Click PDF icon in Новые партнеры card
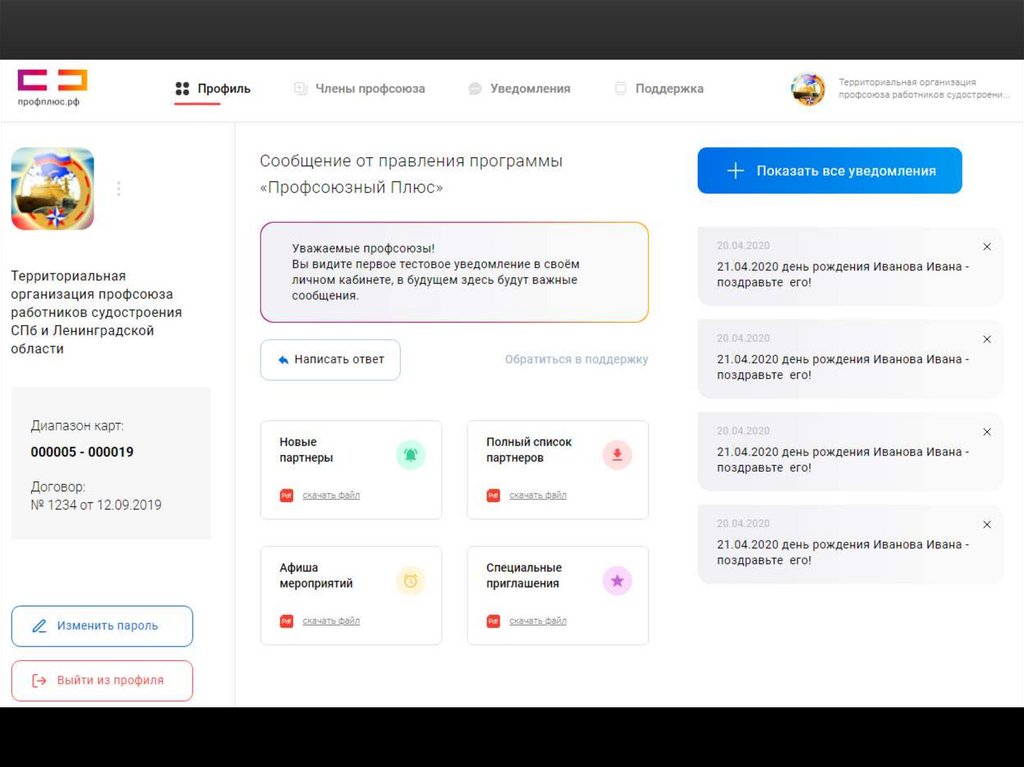1024x767 pixels. 287,496
